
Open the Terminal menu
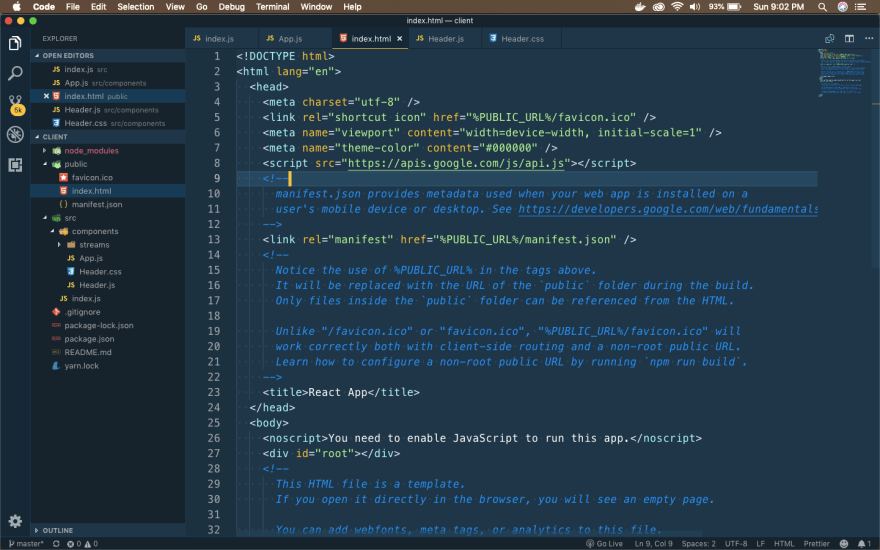coord(272,7)
